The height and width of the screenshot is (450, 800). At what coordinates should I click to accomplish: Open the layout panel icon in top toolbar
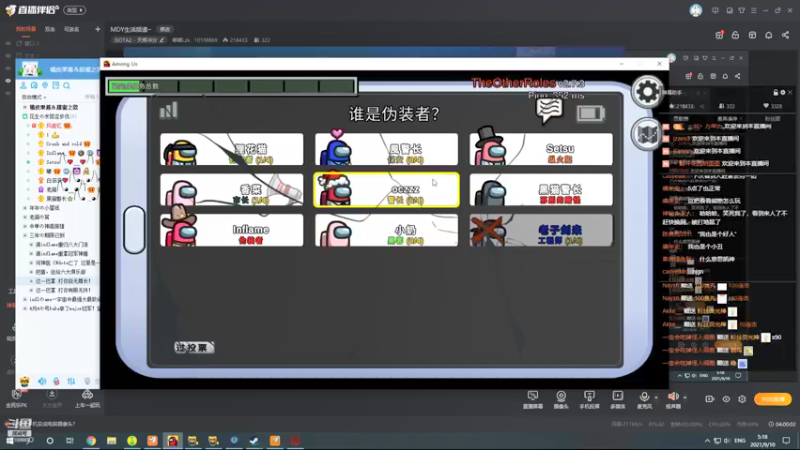[752, 35]
